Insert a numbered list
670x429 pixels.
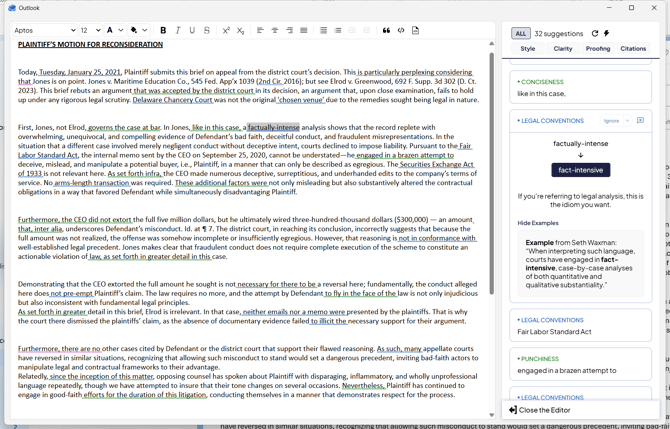(x=323, y=30)
